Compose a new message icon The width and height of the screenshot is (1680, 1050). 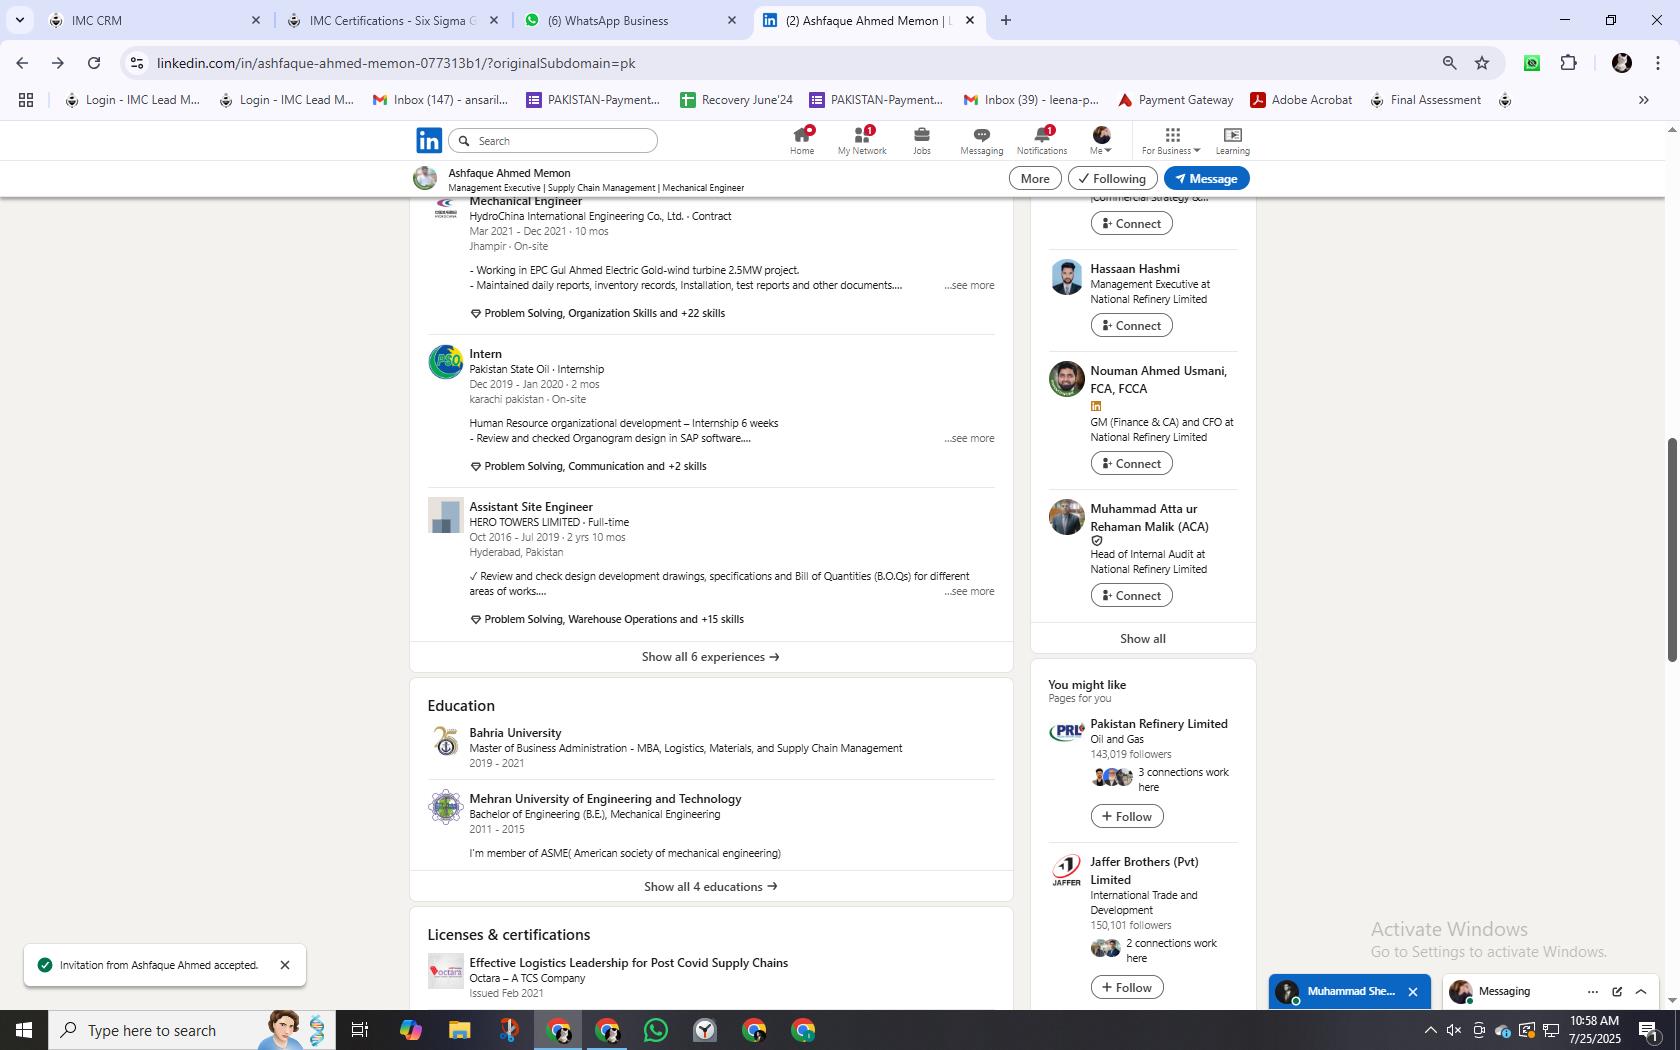(1617, 992)
